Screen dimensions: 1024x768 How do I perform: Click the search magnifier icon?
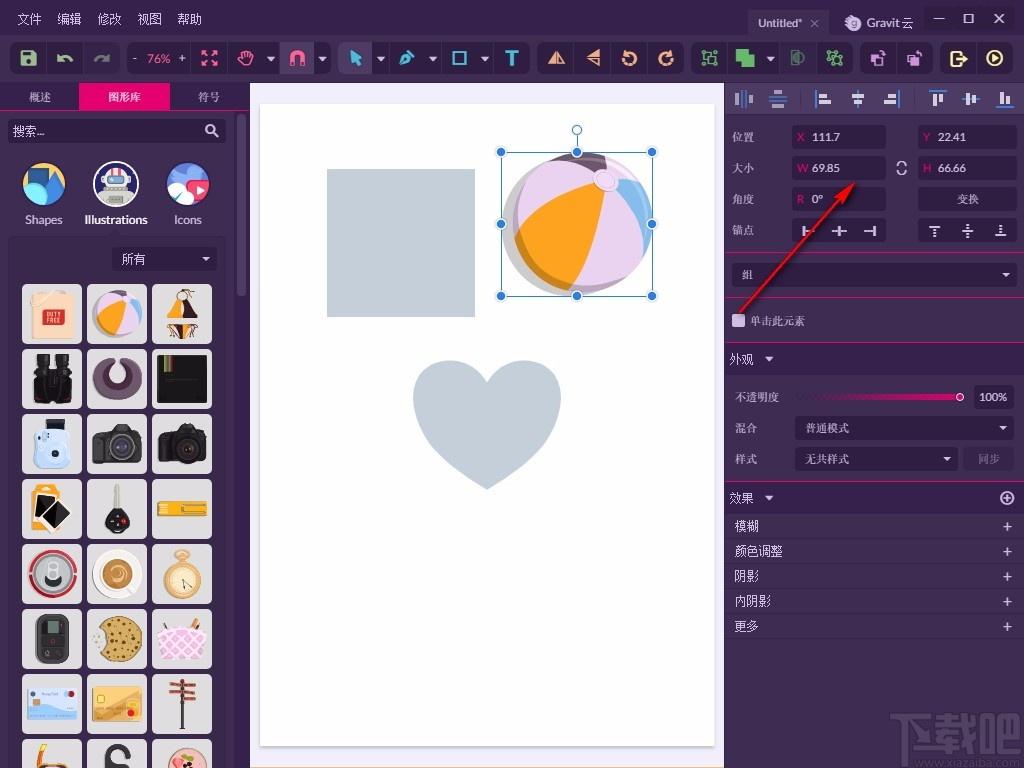point(212,131)
